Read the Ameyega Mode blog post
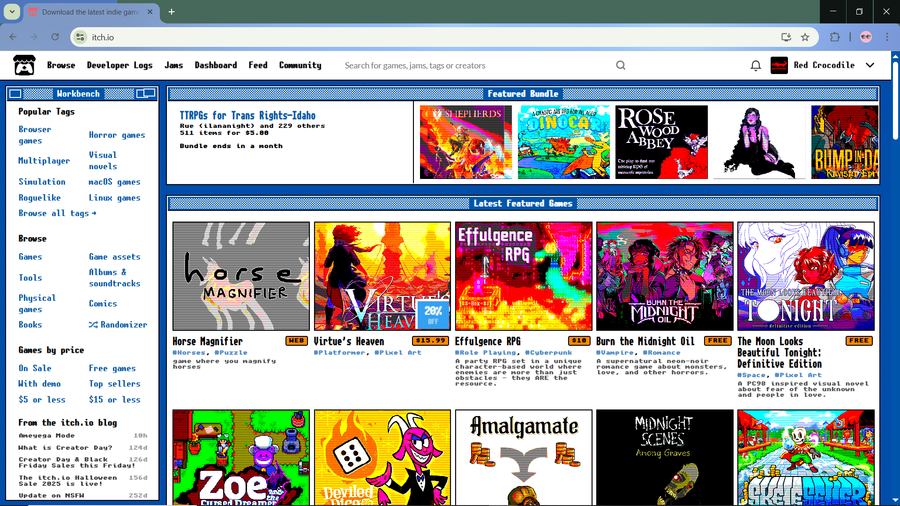 (x=46, y=435)
